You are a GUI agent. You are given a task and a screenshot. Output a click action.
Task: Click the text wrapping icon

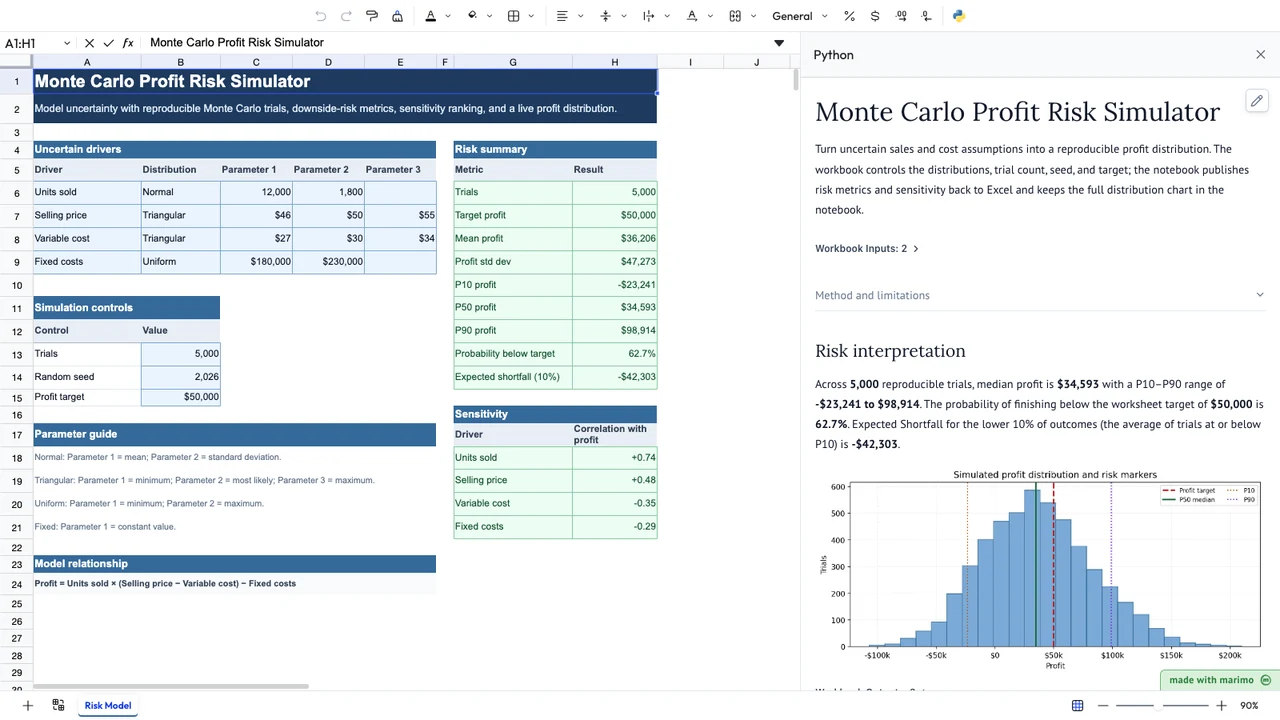coord(648,16)
